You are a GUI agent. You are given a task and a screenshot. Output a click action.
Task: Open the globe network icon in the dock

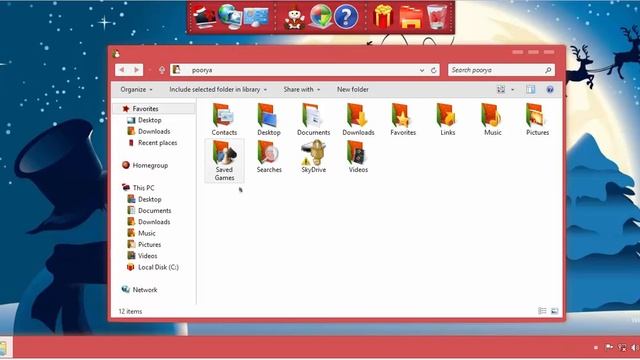coord(230,16)
